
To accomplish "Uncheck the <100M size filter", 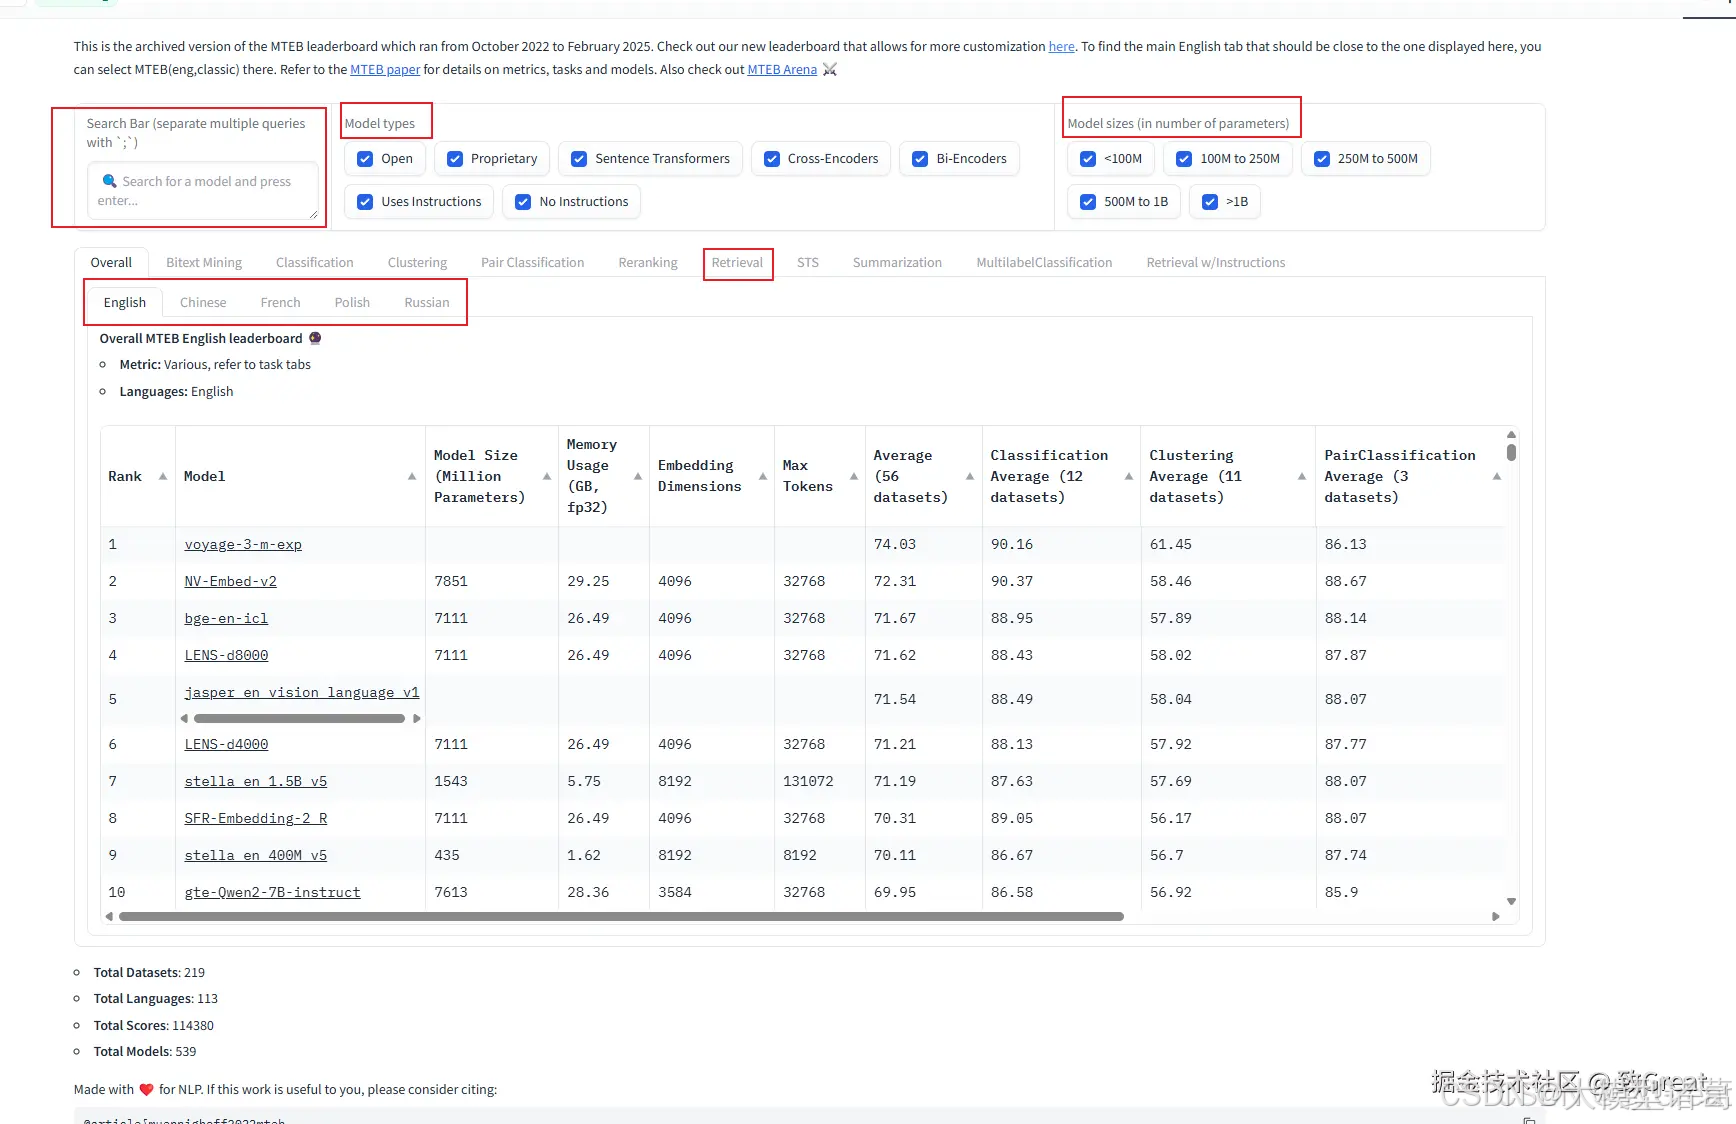I will (x=1088, y=159).
